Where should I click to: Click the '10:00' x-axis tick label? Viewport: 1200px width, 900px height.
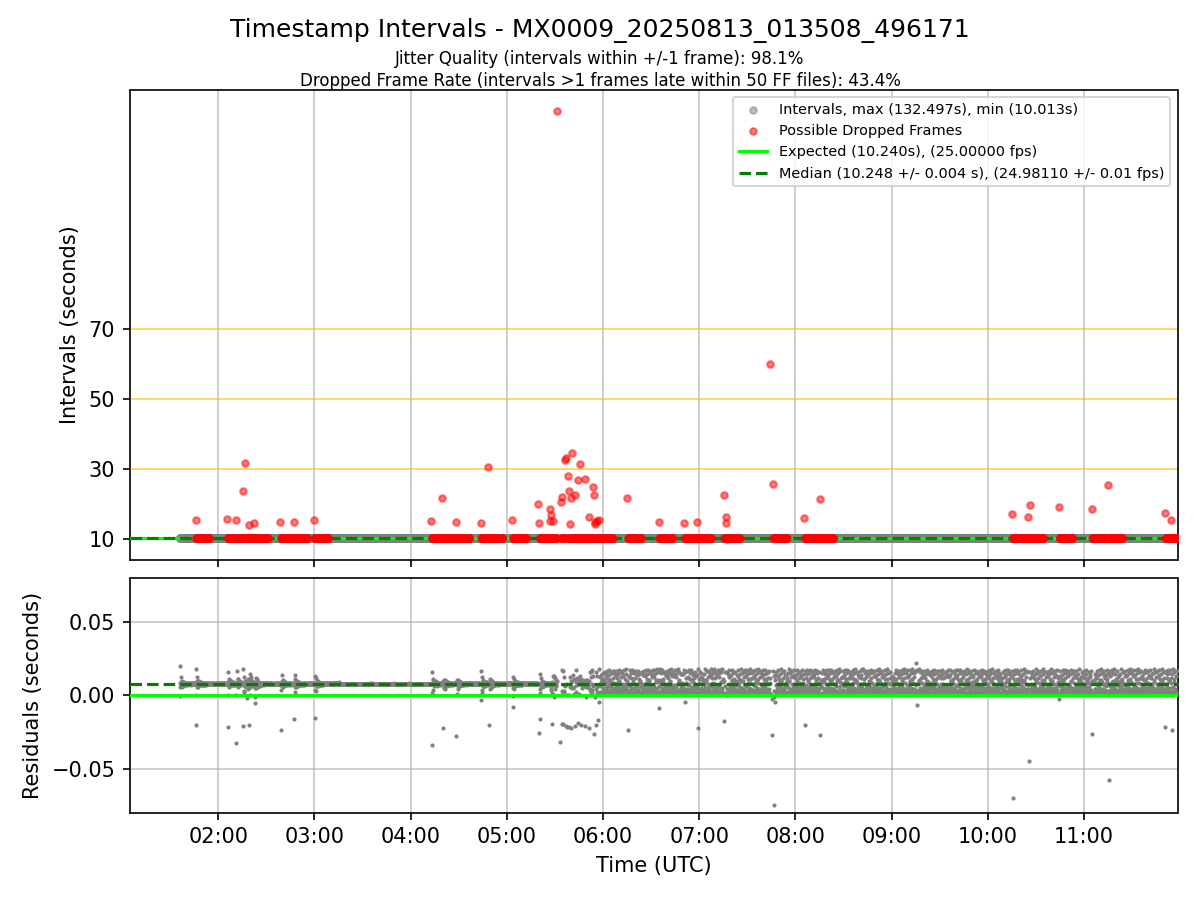click(988, 834)
